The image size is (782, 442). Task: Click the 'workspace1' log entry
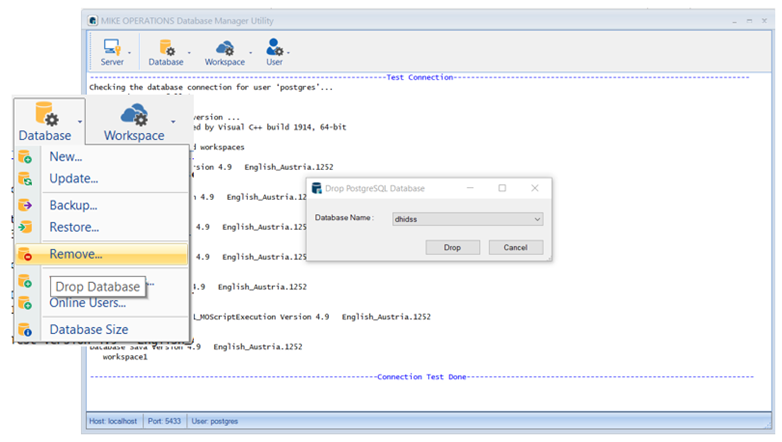coord(125,357)
